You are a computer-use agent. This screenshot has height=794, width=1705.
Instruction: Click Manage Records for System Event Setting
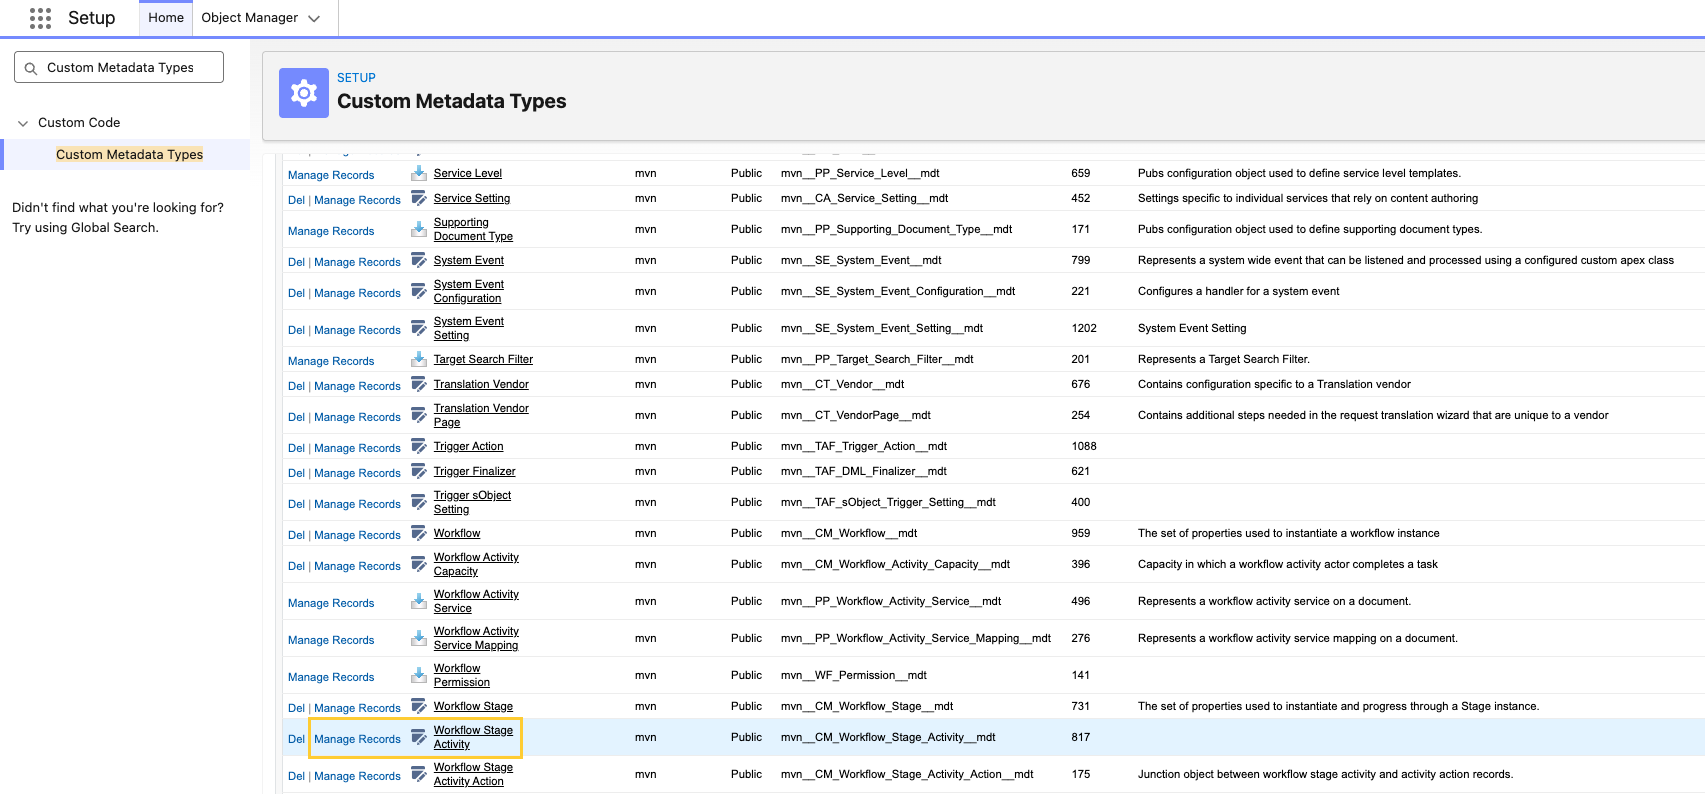pyautogui.click(x=357, y=330)
